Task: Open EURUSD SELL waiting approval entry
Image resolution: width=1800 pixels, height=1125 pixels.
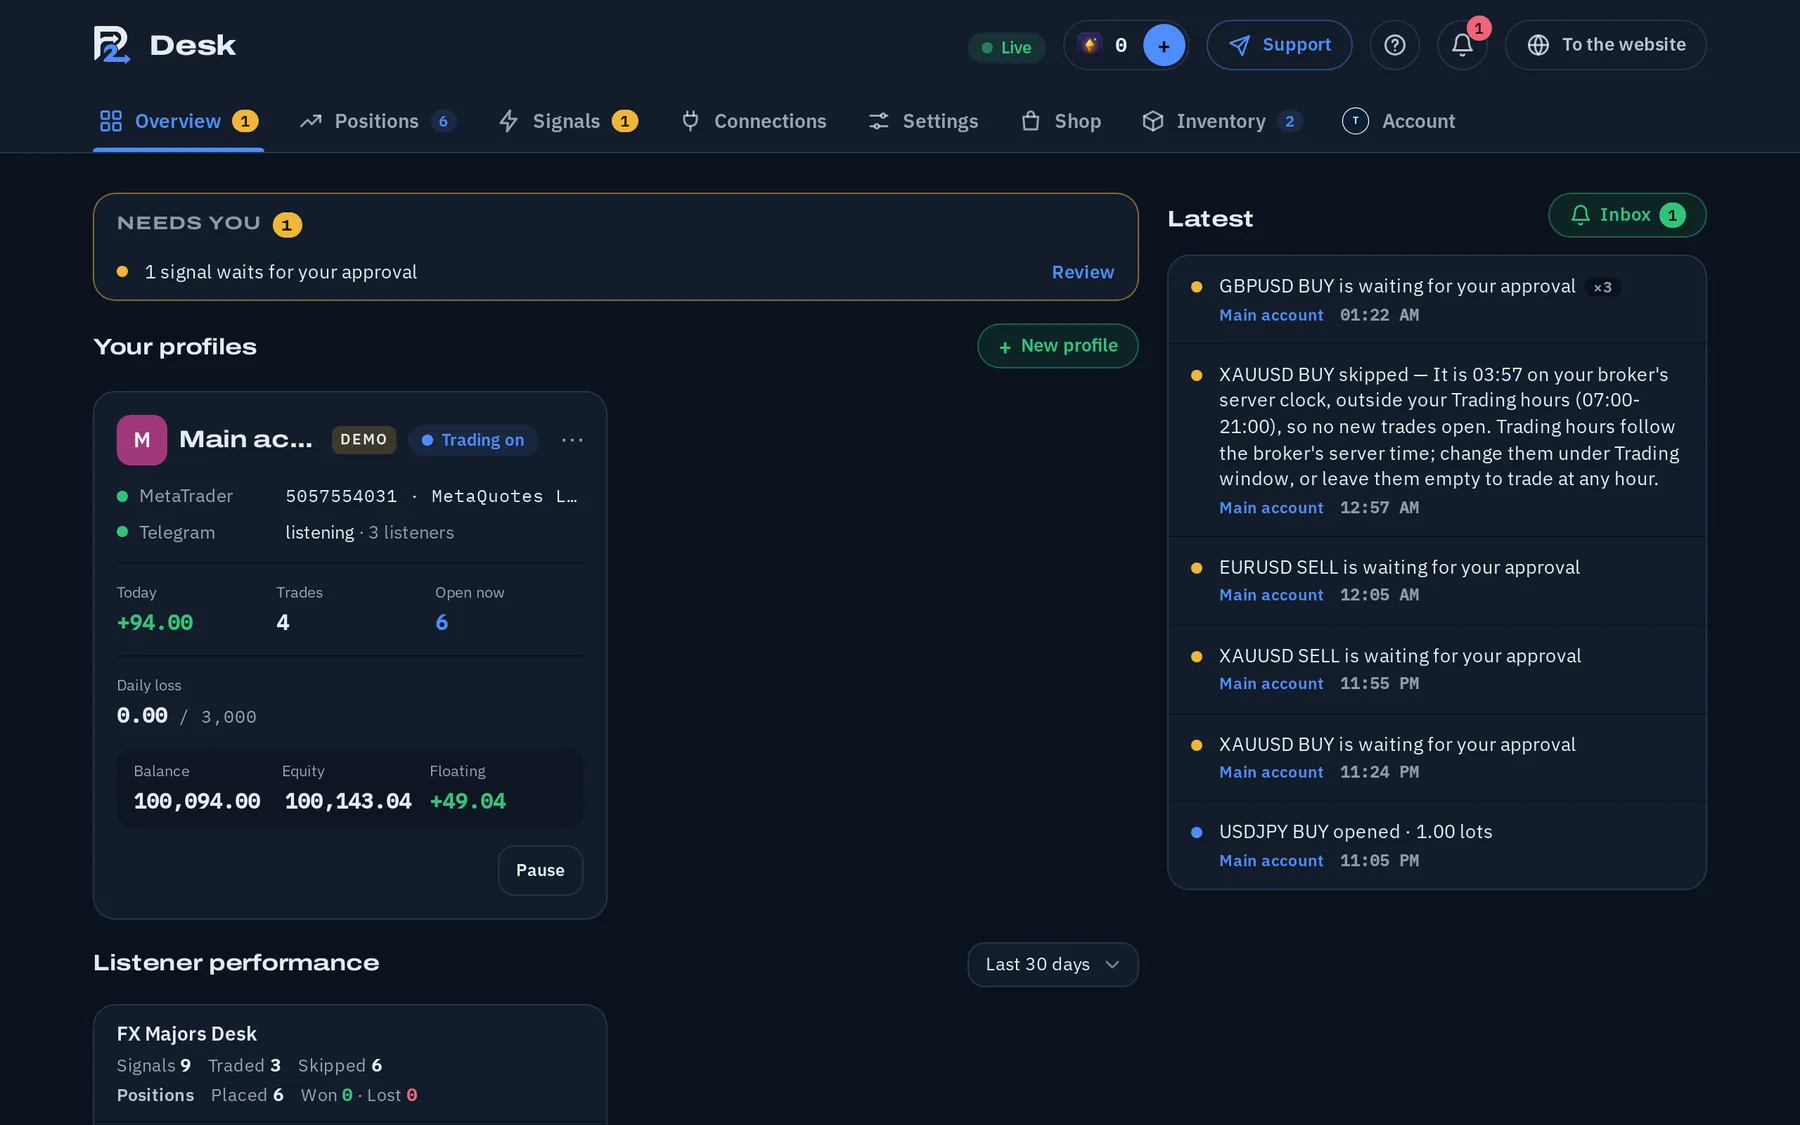Action: click(1436, 581)
